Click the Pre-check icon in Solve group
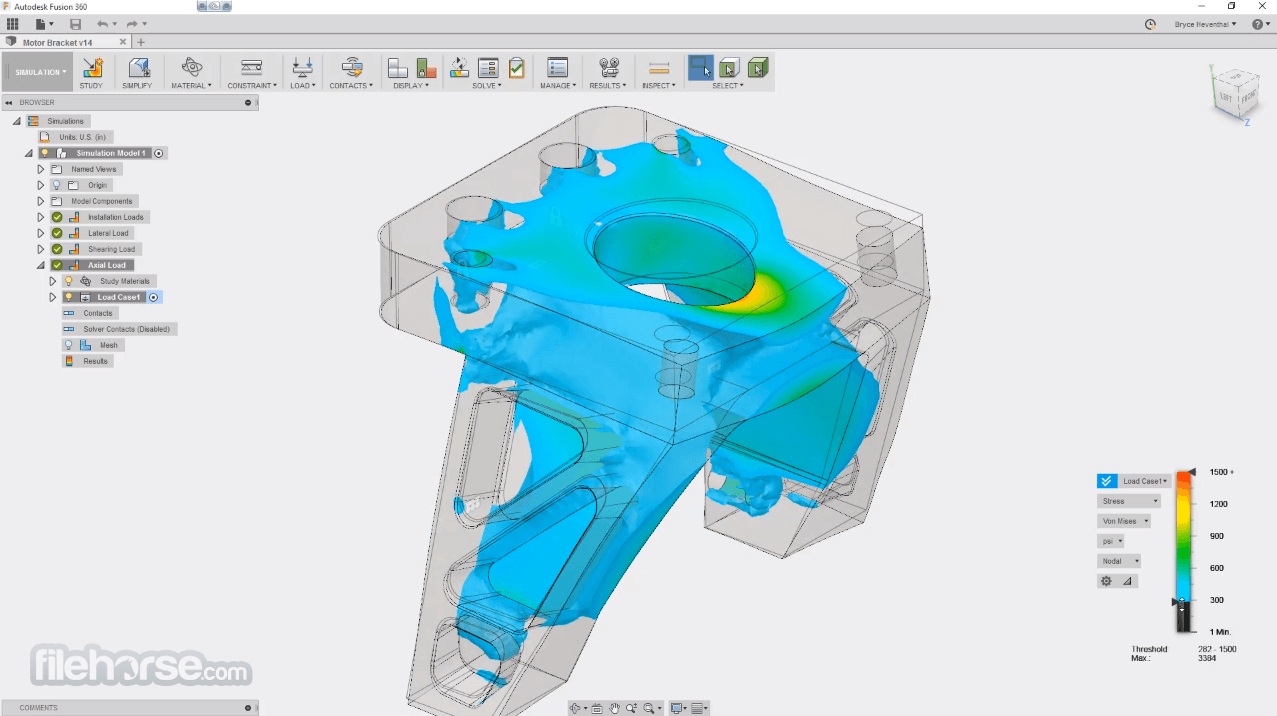This screenshot has width=1277, height=716. (x=516, y=68)
